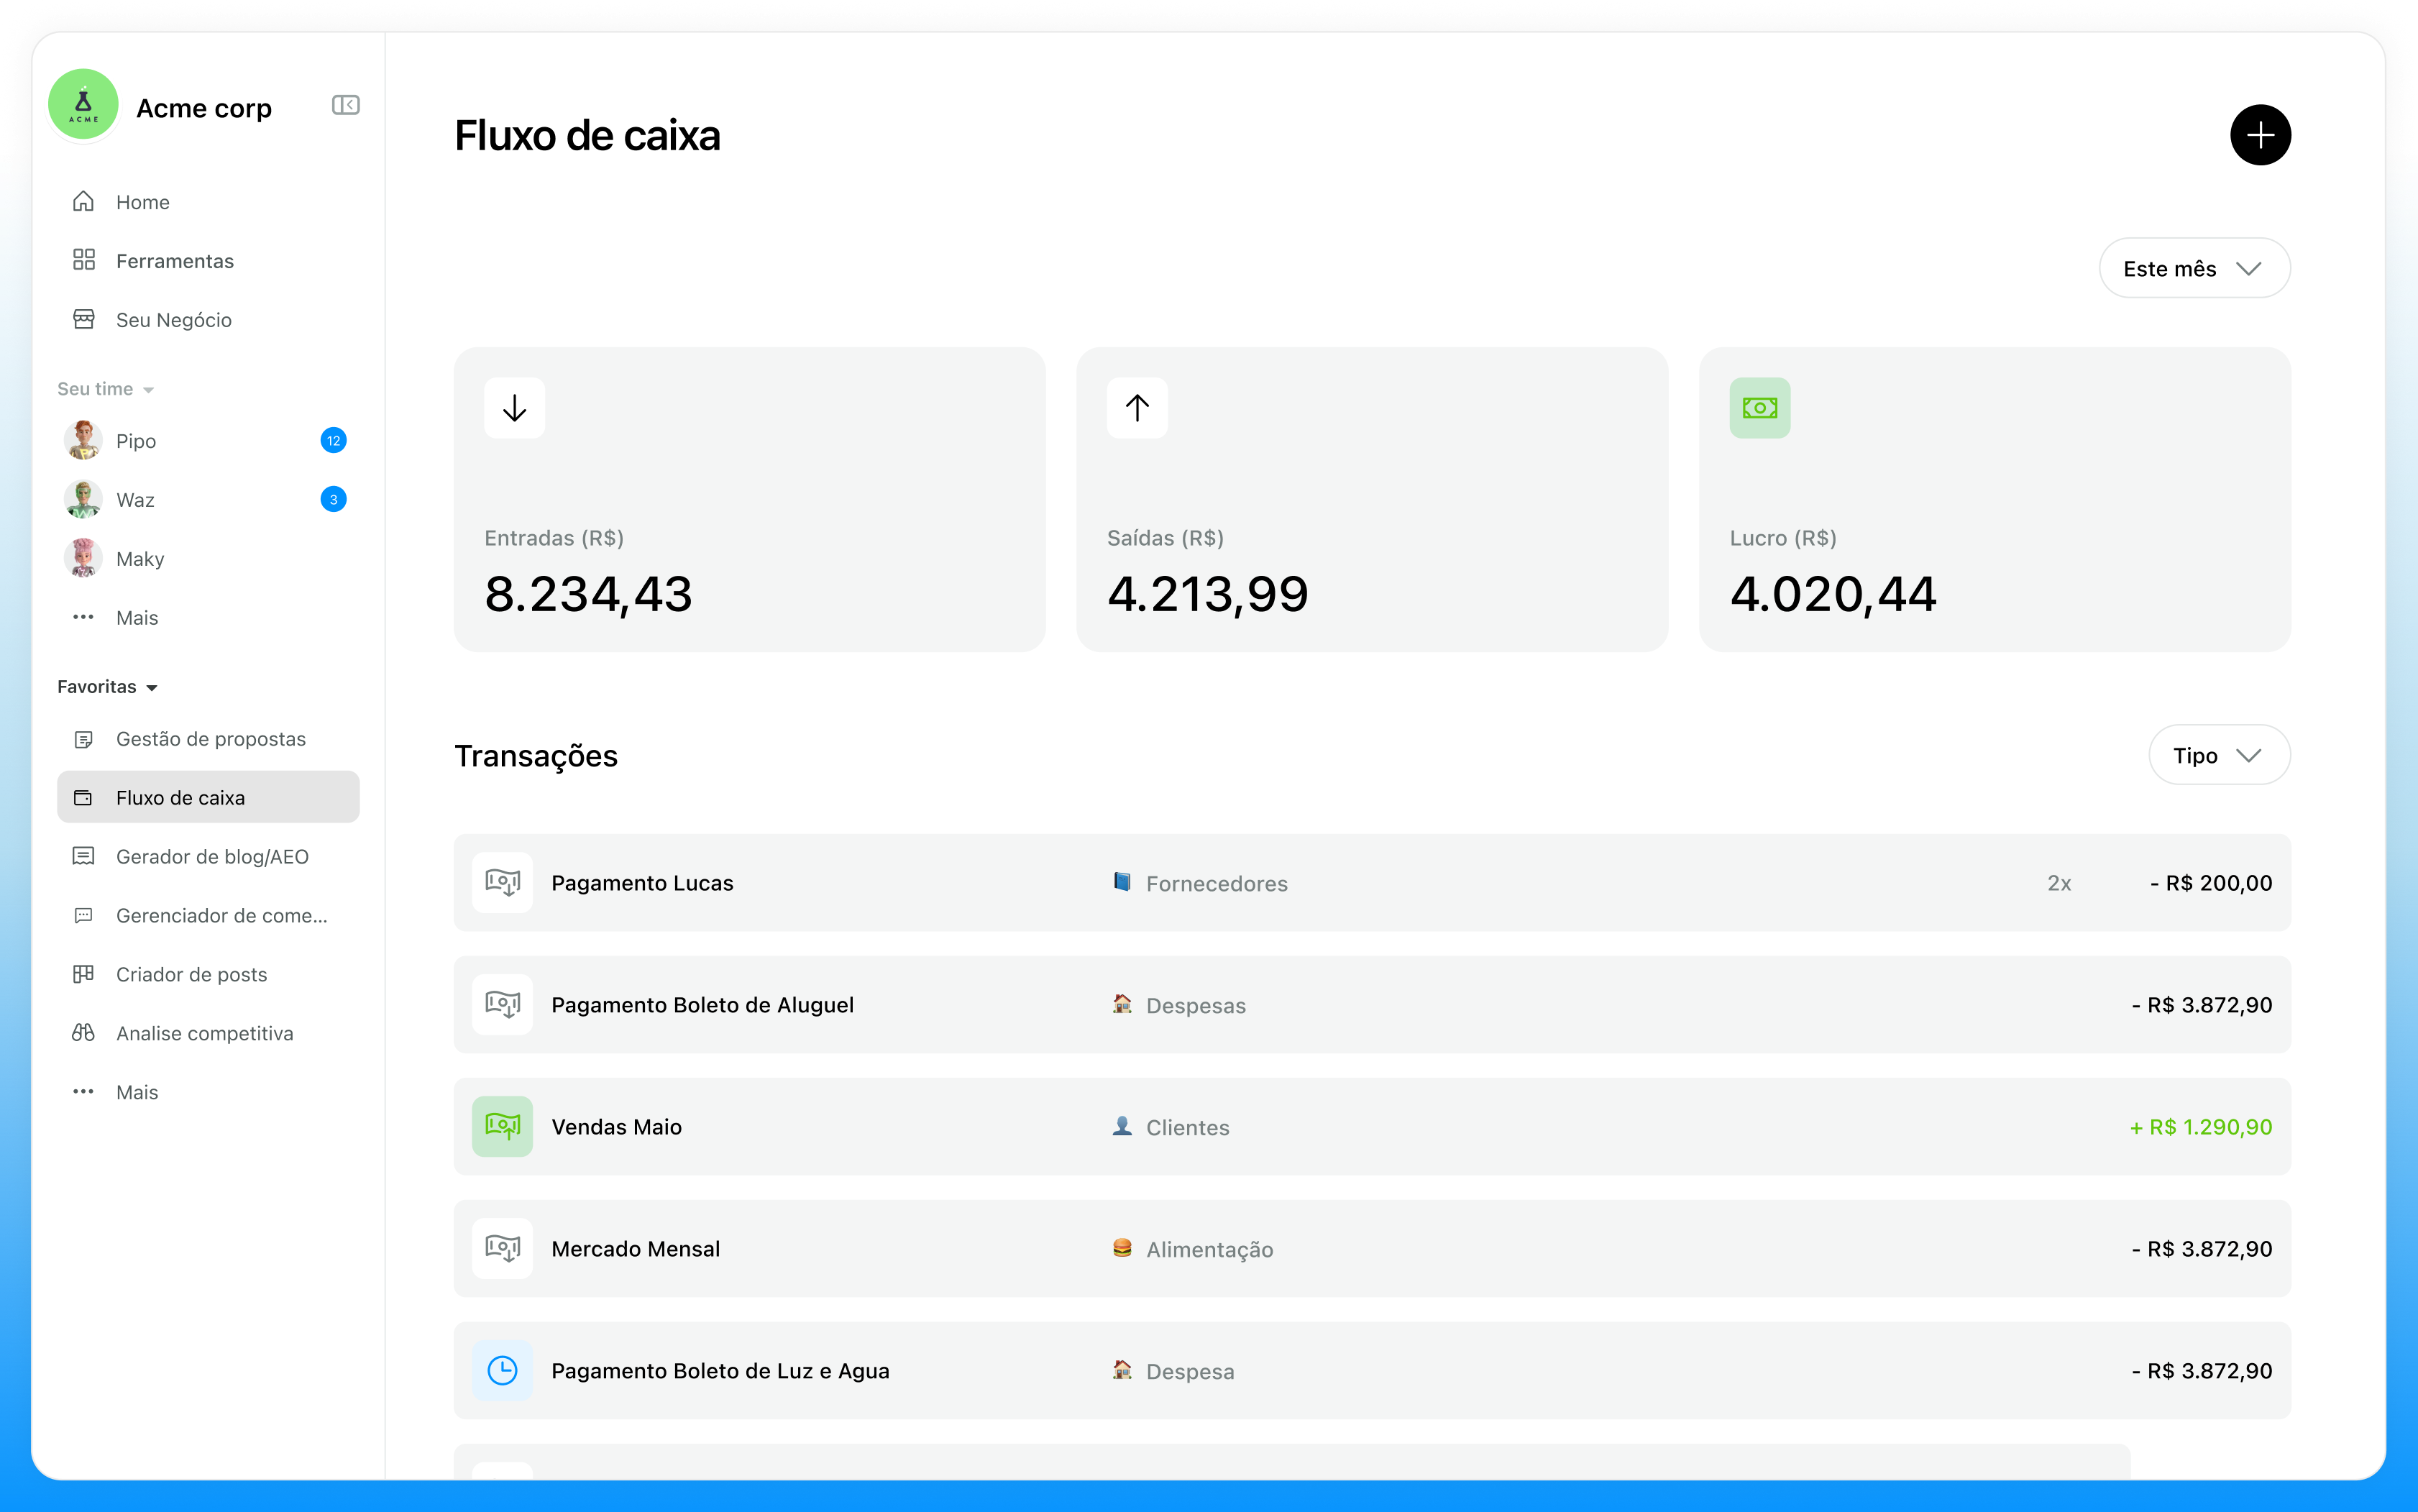The height and width of the screenshot is (1512, 2418).
Task: Open the Este mês period dropdown
Action: coord(2194,268)
